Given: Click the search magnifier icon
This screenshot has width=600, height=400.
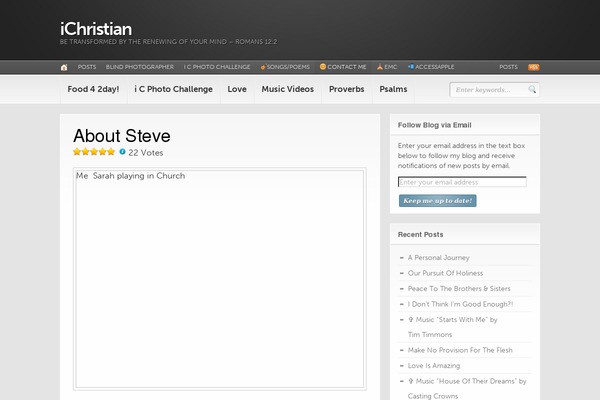Looking at the screenshot, I should 532,89.
